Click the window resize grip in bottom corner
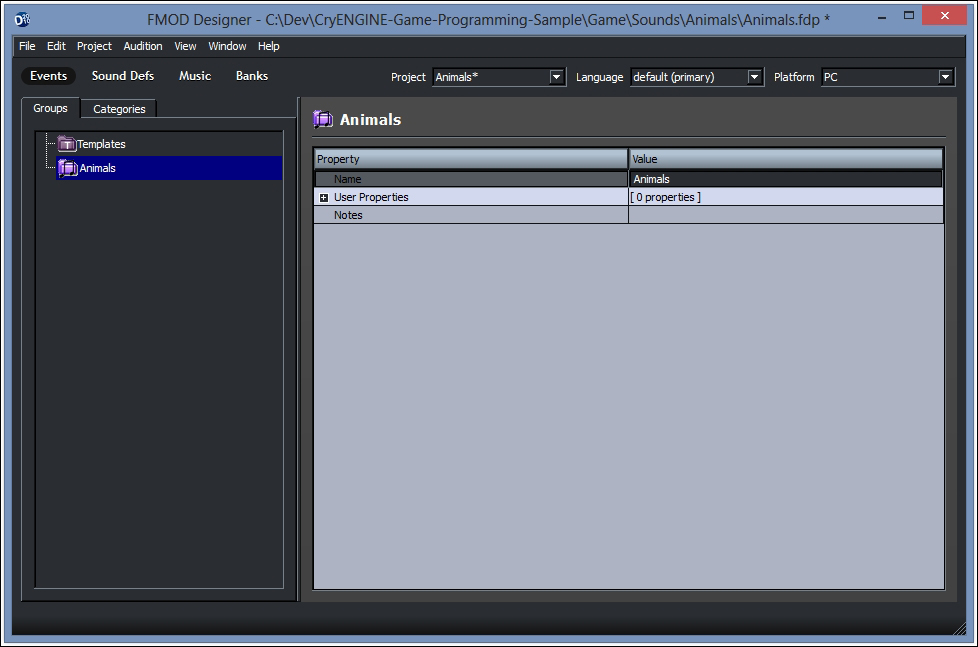 coord(959,628)
